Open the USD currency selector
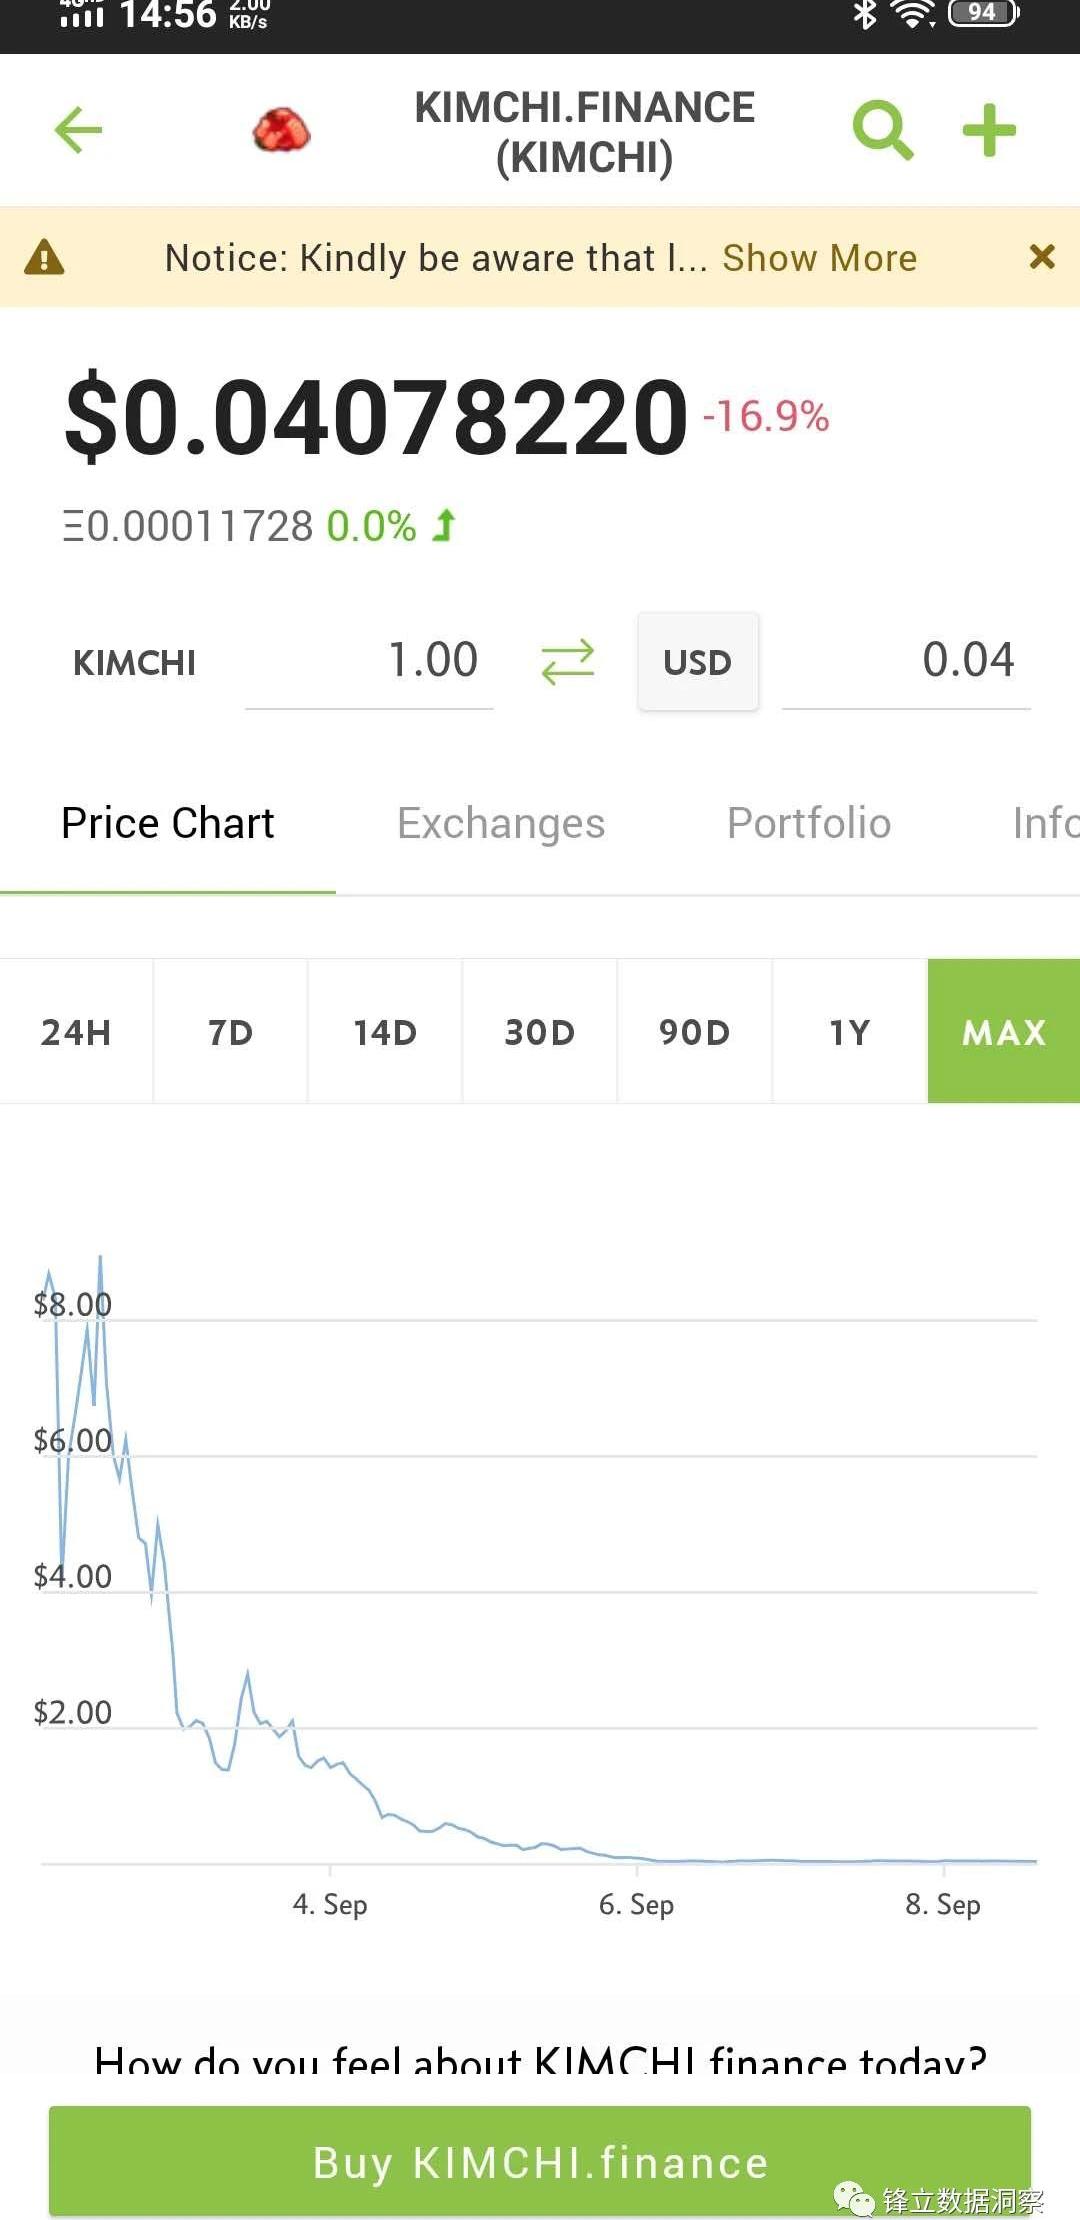Viewport: 1080px width, 2220px height. pos(698,662)
